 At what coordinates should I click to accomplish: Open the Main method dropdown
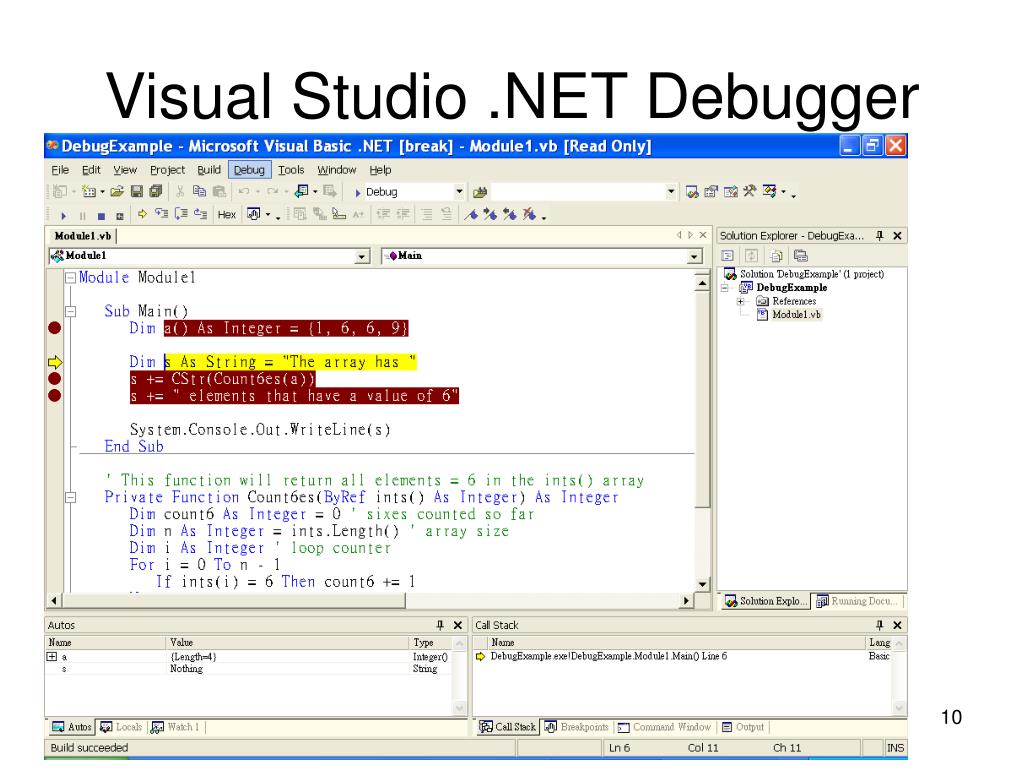694,256
